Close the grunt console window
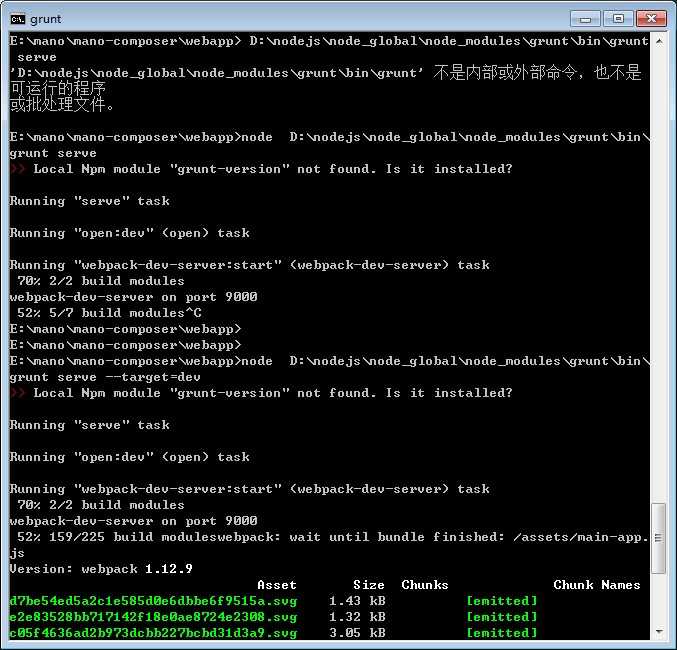677x650 pixels. [651, 19]
